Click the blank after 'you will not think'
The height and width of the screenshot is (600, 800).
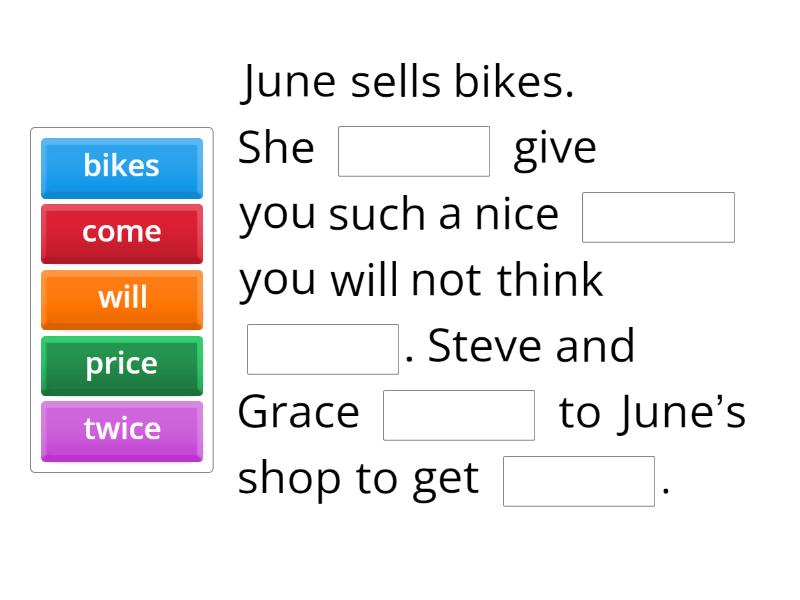pyautogui.click(x=322, y=345)
